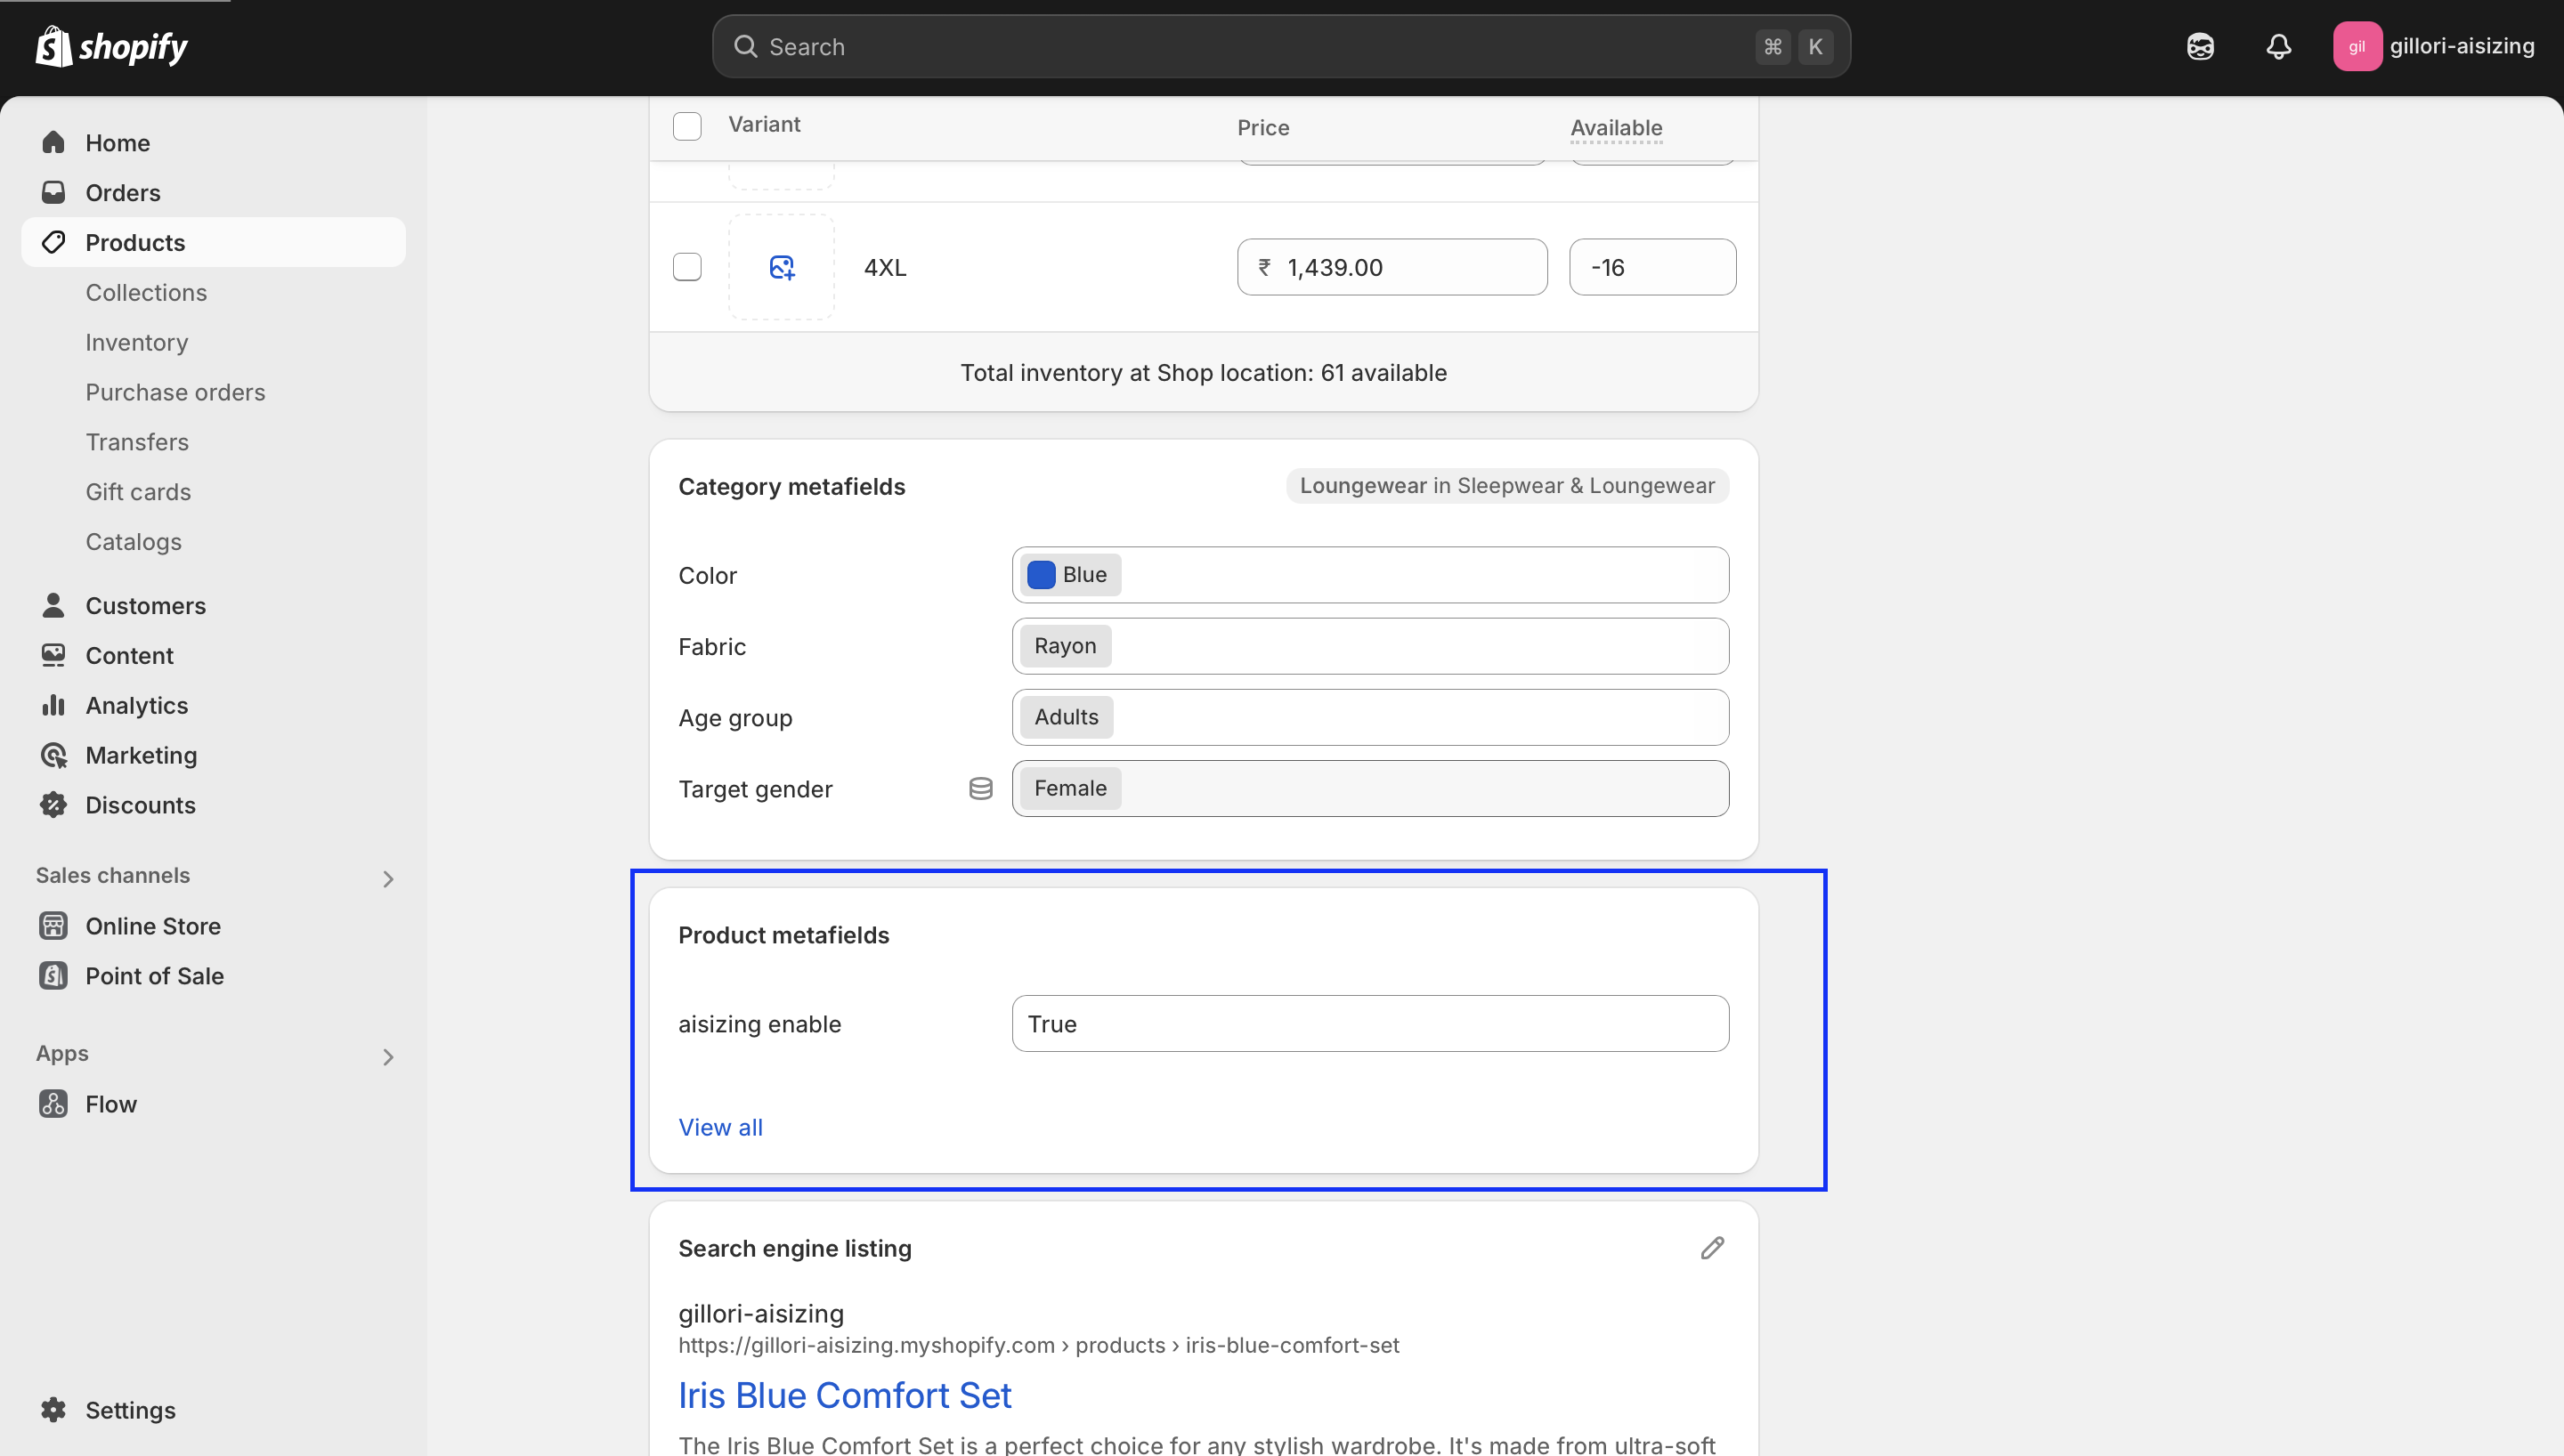
Task: Click the Products tag icon
Action: click(53, 242)
